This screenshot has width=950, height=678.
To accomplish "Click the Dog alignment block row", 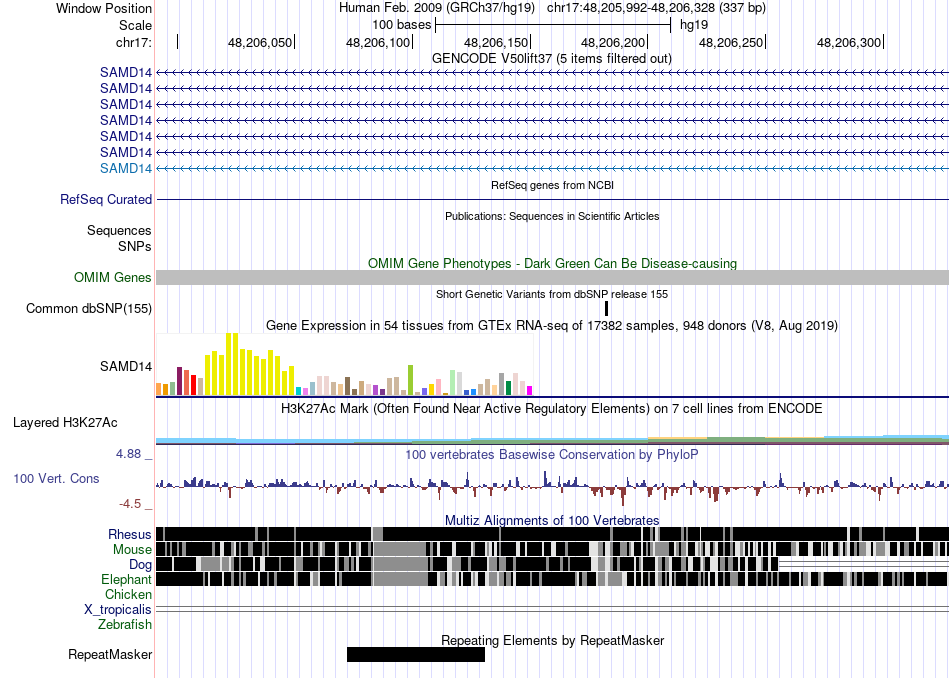I will point(553,564).
